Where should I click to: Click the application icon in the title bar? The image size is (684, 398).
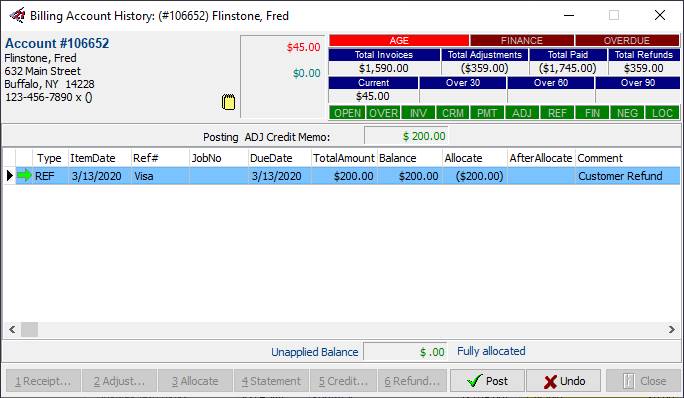click(x=17, y=15)
